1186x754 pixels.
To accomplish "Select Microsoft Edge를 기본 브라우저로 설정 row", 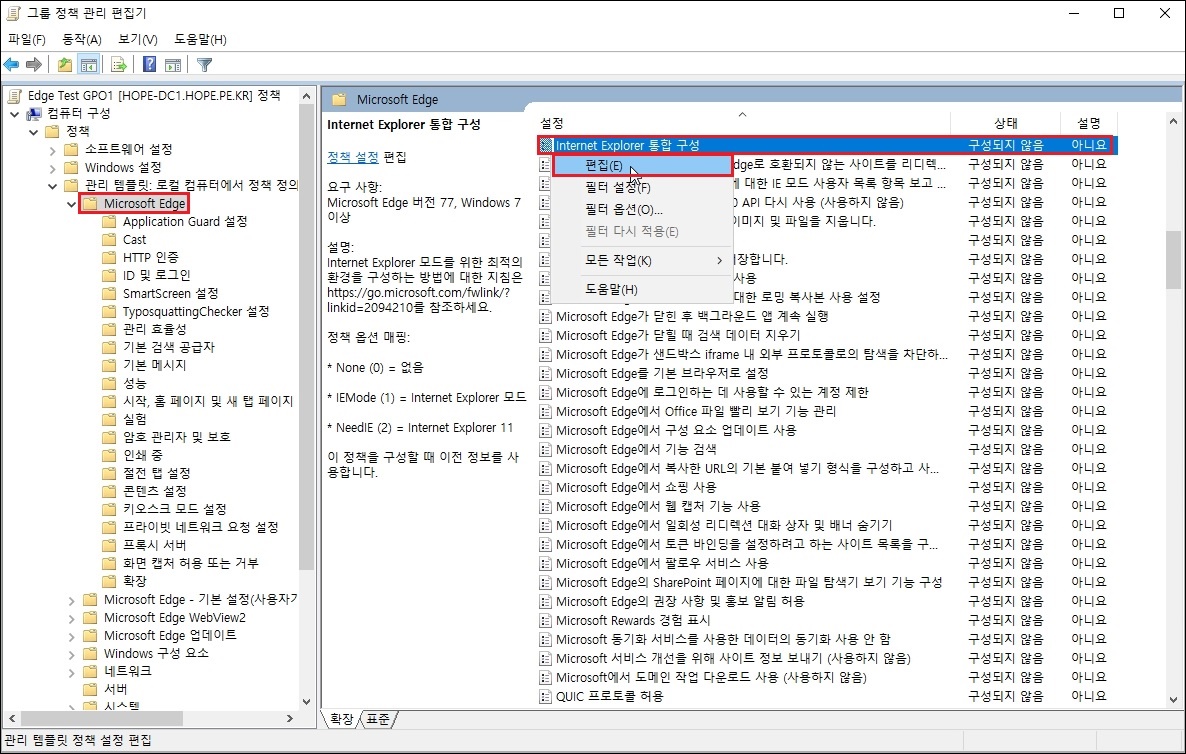I will (827, 374).
